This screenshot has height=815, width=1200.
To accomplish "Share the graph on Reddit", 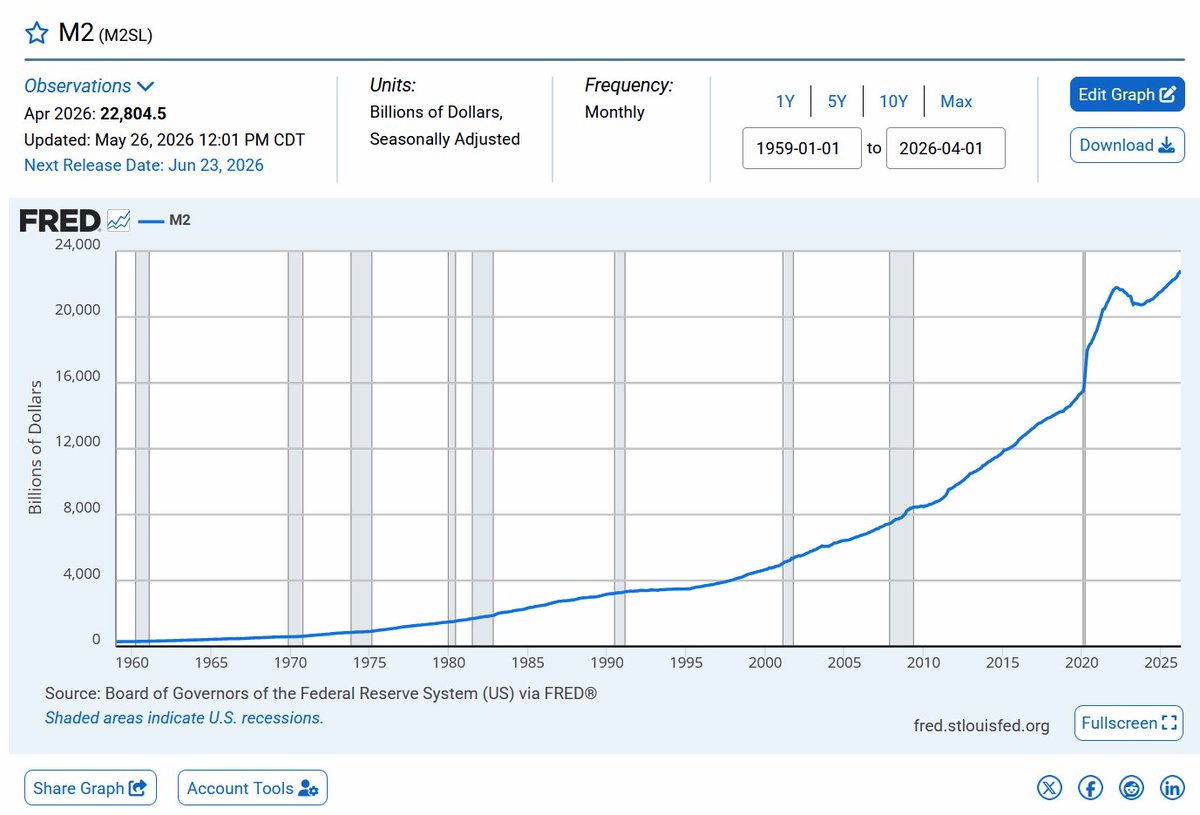I will tap(1131, 788).
